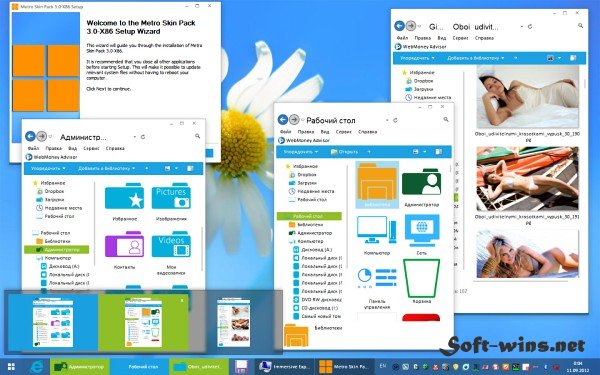The image size is (600, 375).
Task: Click the Start button on taskbar
Action: (11, 367)
